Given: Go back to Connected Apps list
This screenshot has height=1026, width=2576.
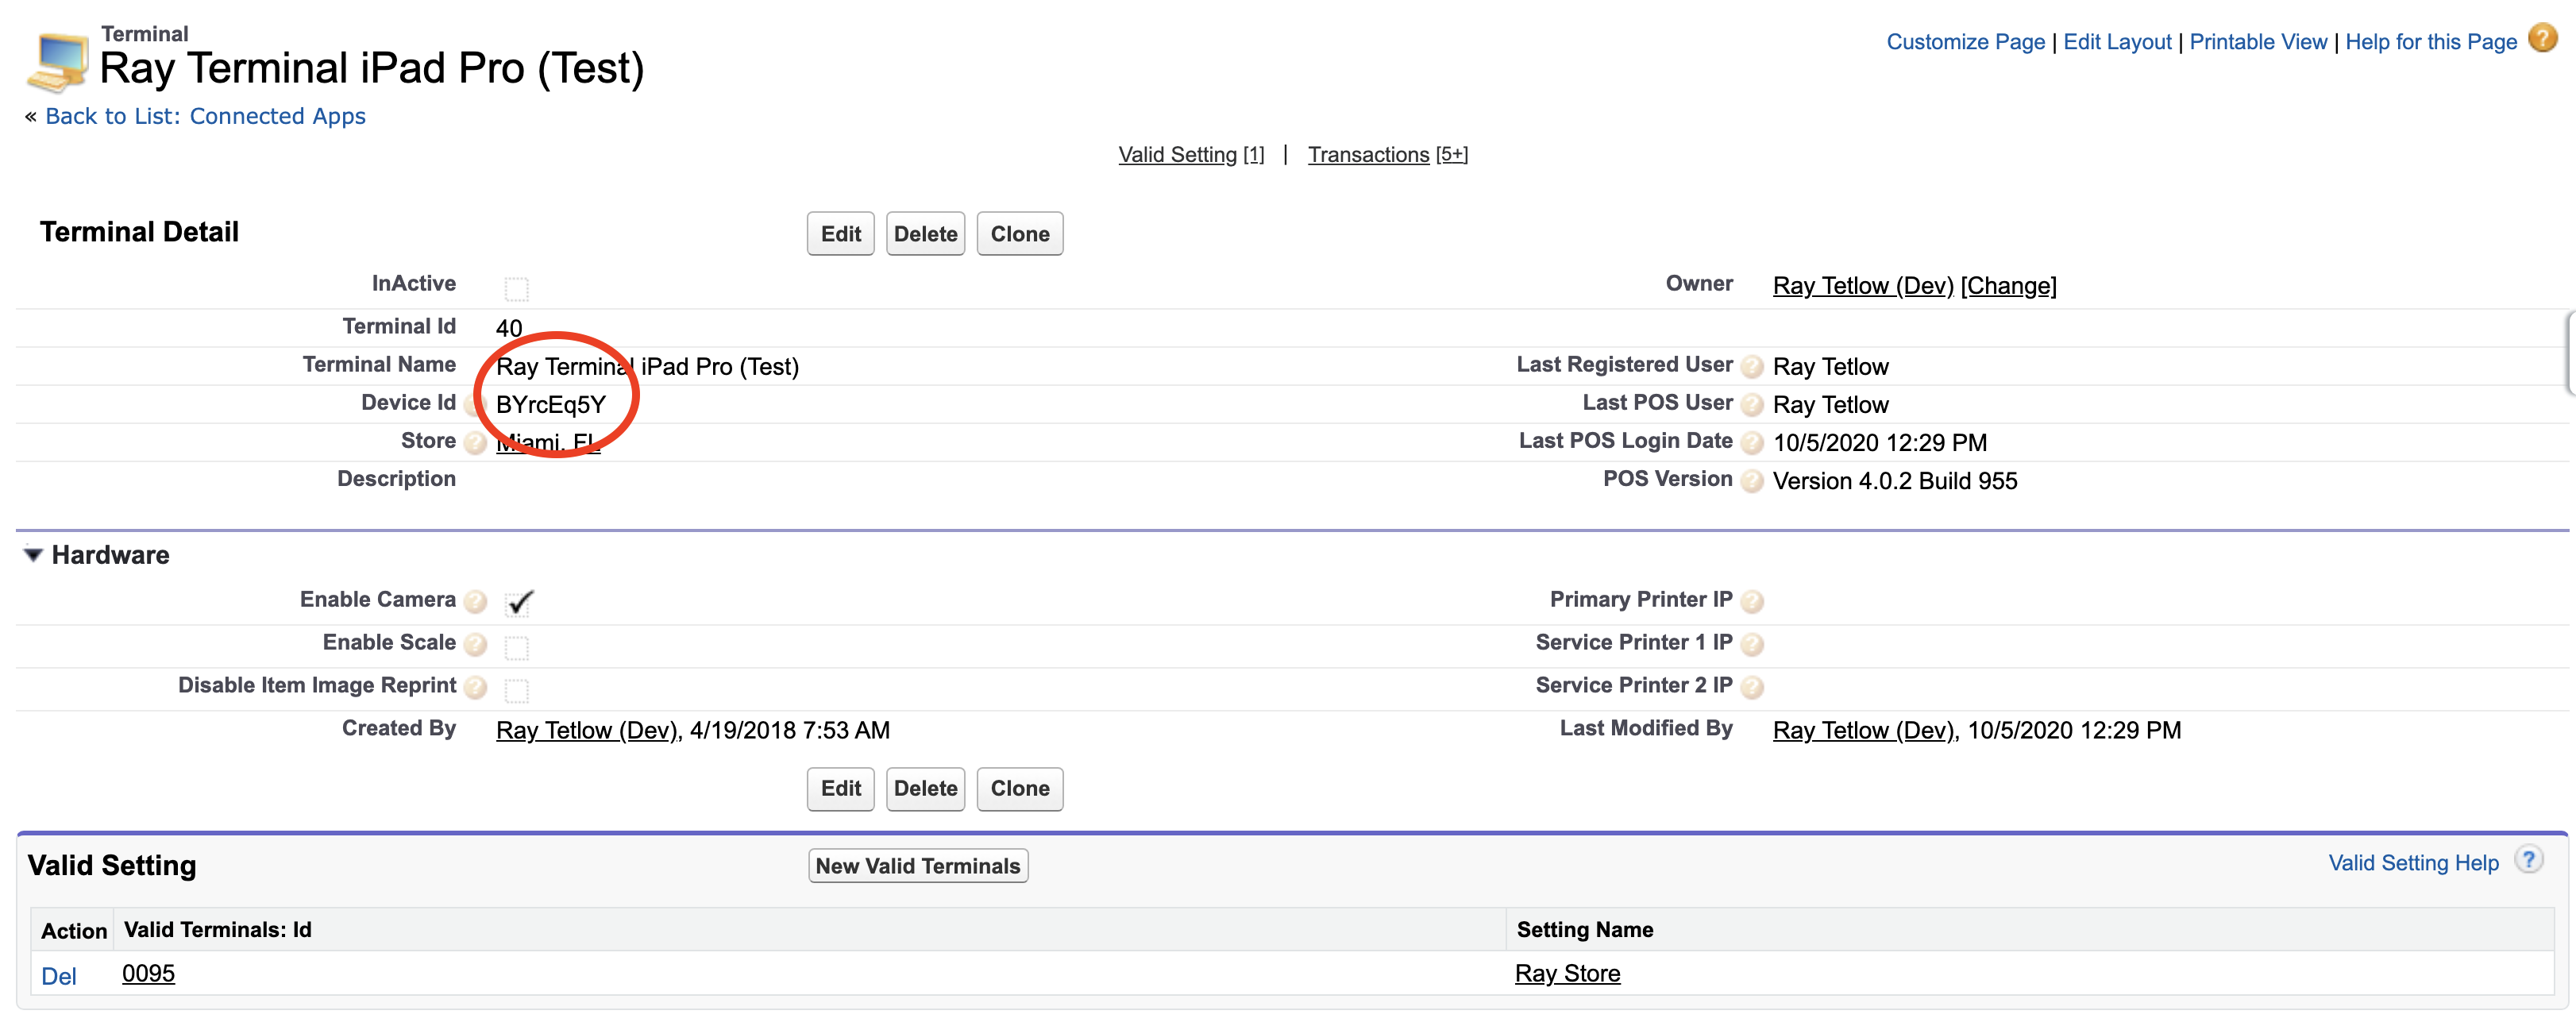Looking at the screenshot, I should [x=205, y=117].
